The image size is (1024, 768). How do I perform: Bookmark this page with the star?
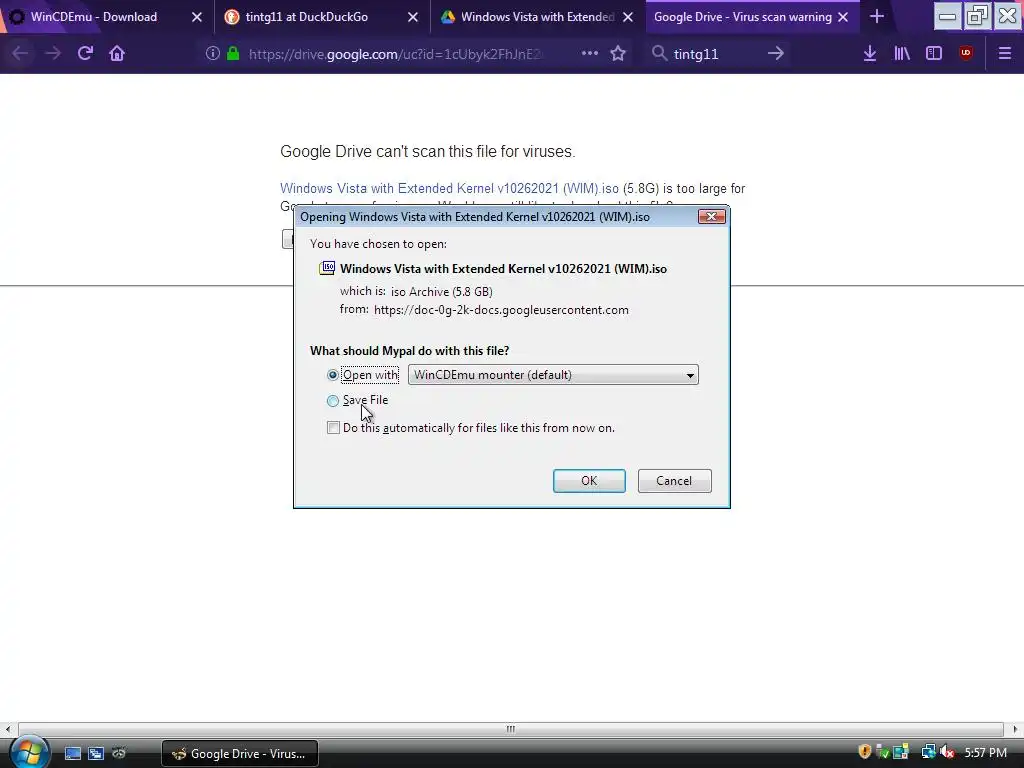(618, 54)
